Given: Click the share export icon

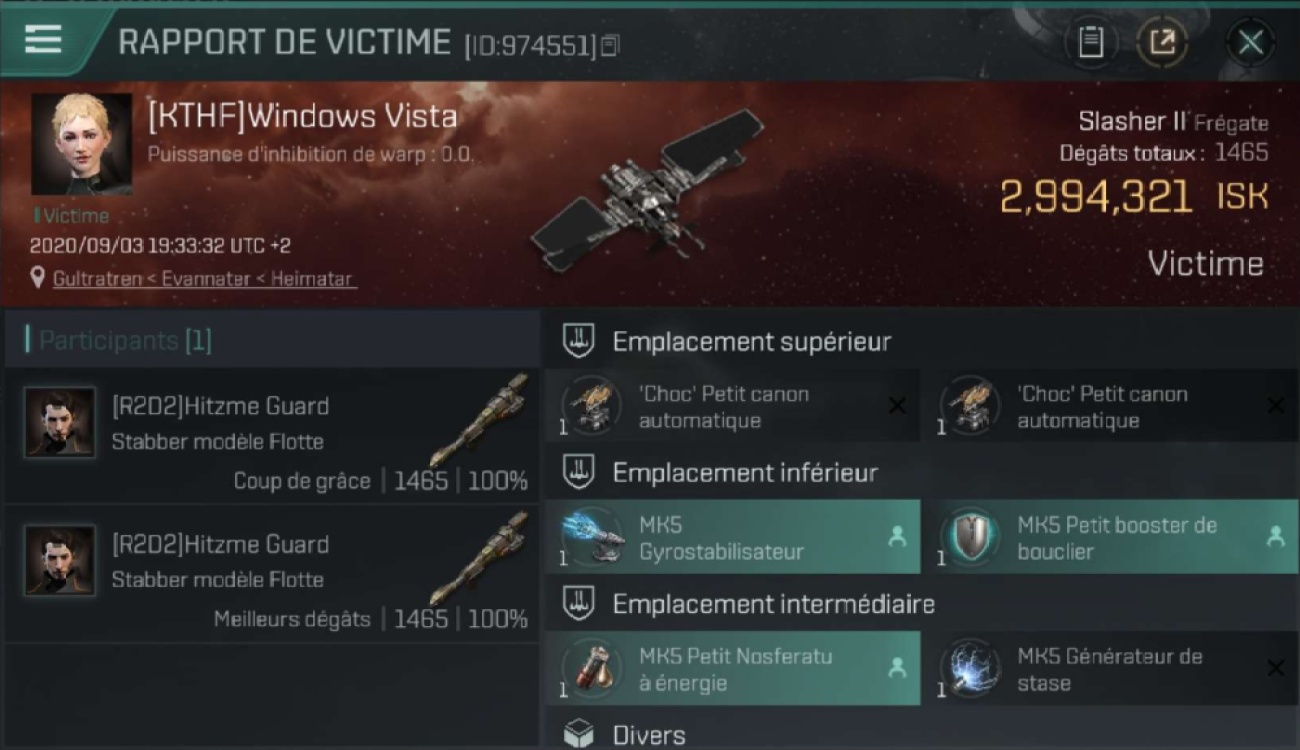Looking at the screenshot, I should click(1161, 42).
